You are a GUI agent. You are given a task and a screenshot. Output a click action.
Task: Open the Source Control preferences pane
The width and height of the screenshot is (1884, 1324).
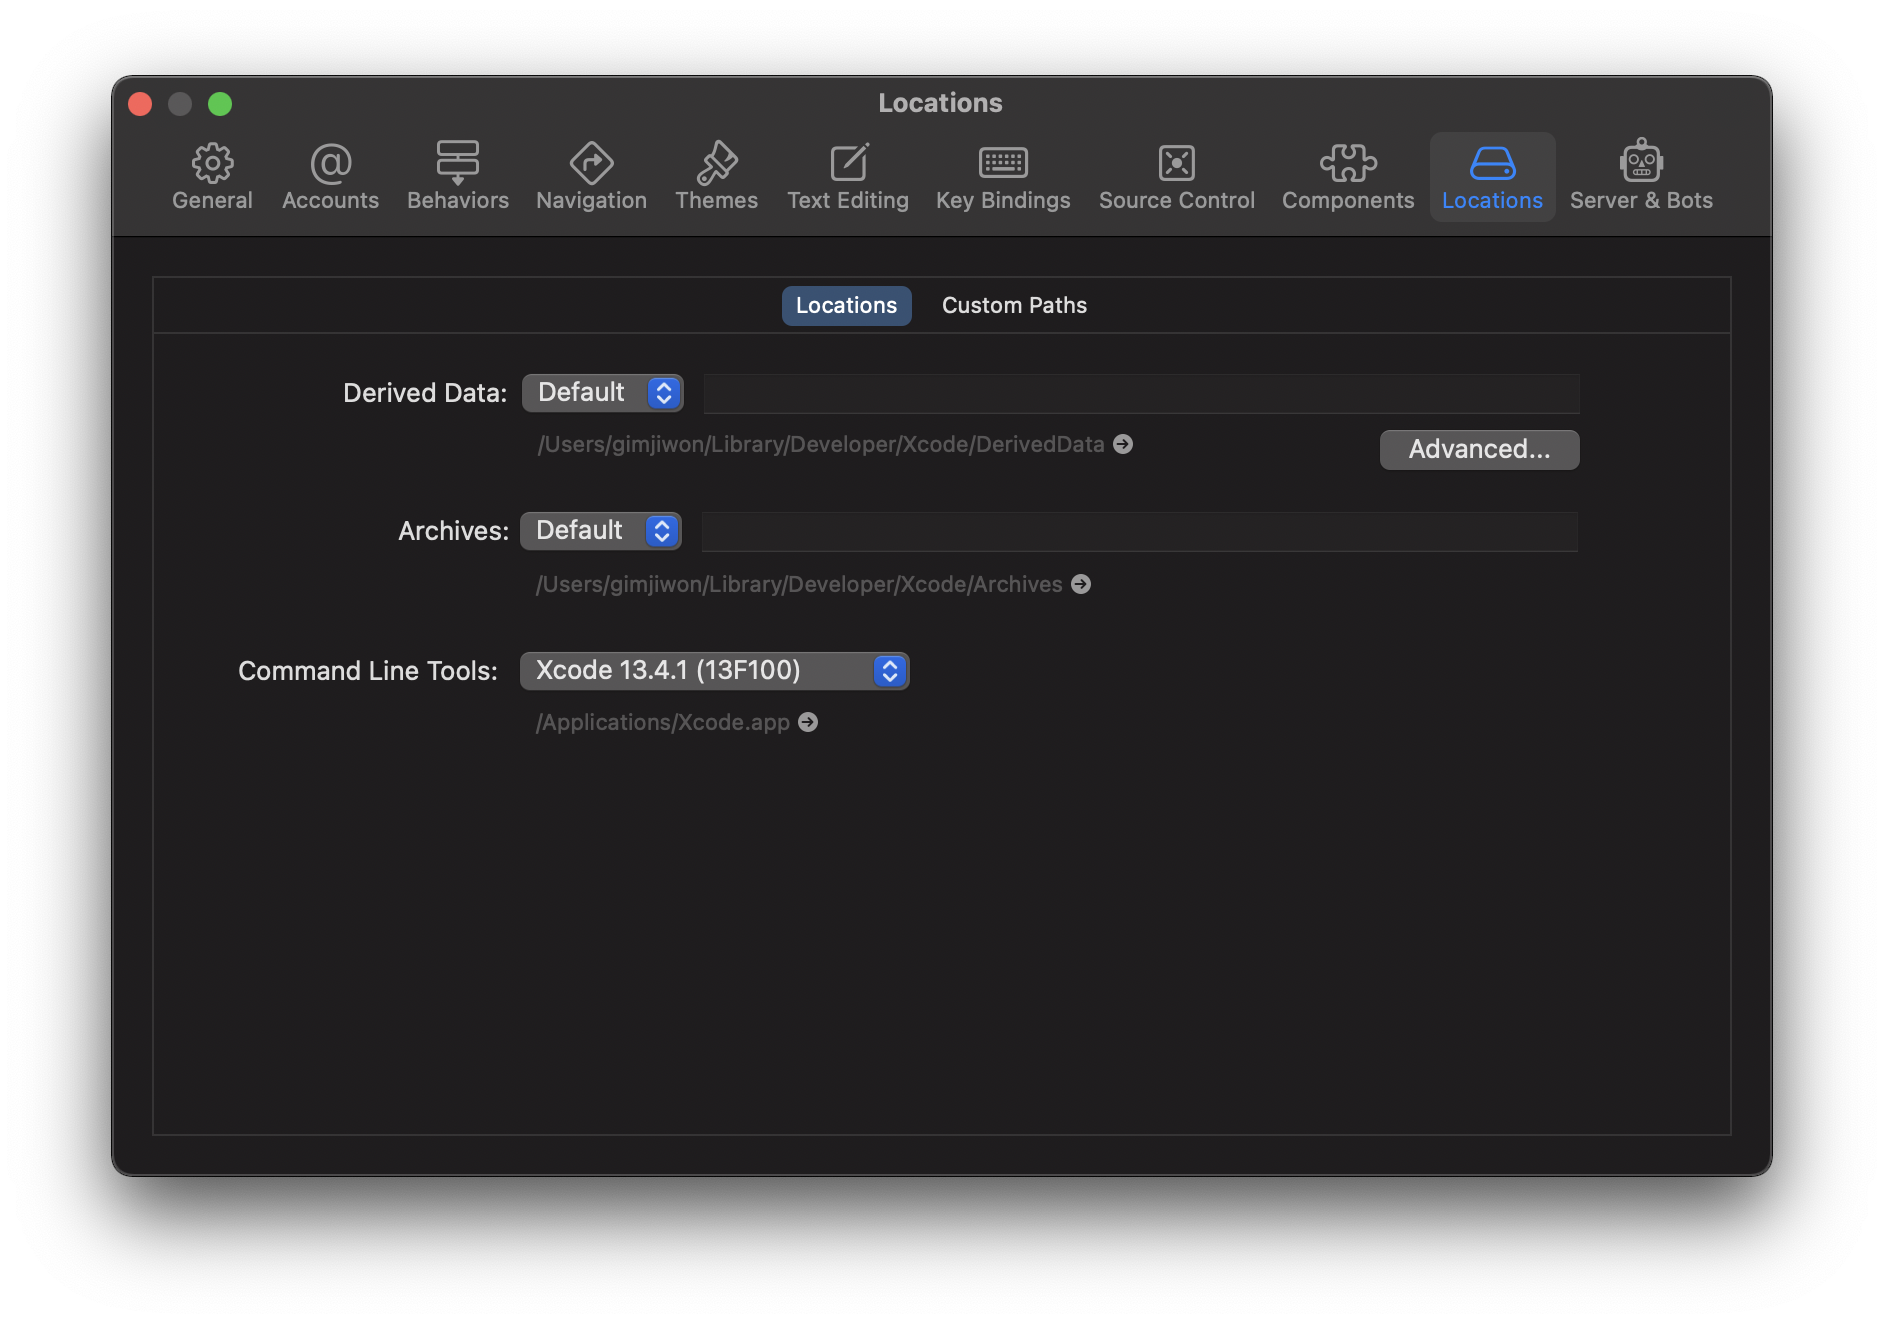(1176, 177)
